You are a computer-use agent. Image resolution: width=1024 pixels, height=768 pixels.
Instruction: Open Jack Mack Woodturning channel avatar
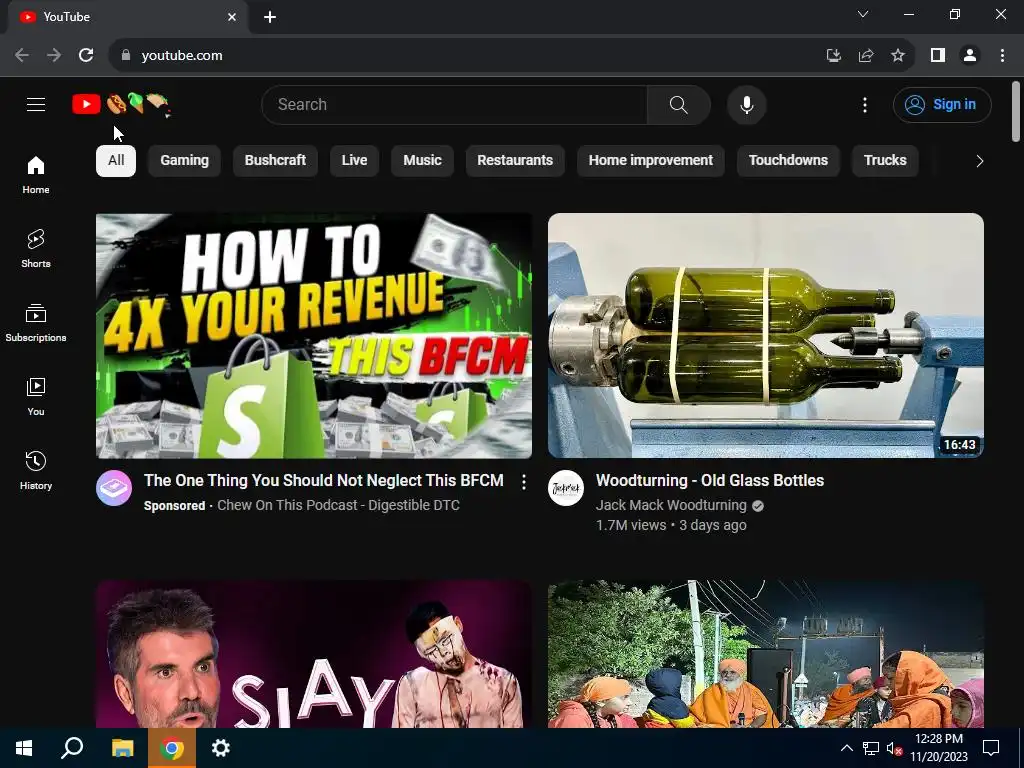[x=566, y=488]
